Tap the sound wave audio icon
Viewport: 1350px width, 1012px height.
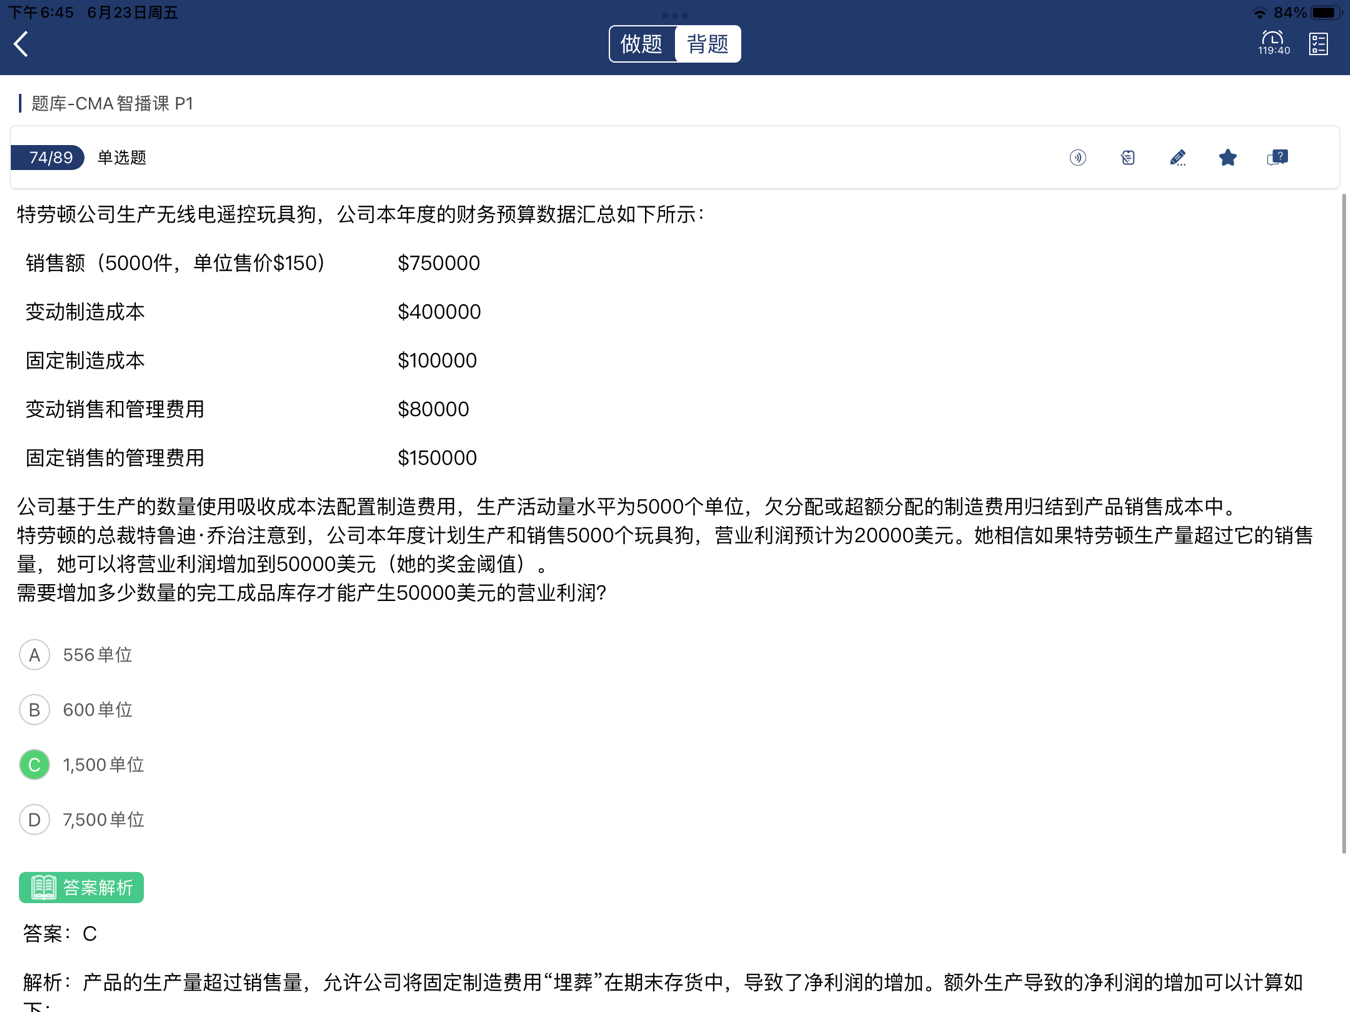pos(1078,158)
